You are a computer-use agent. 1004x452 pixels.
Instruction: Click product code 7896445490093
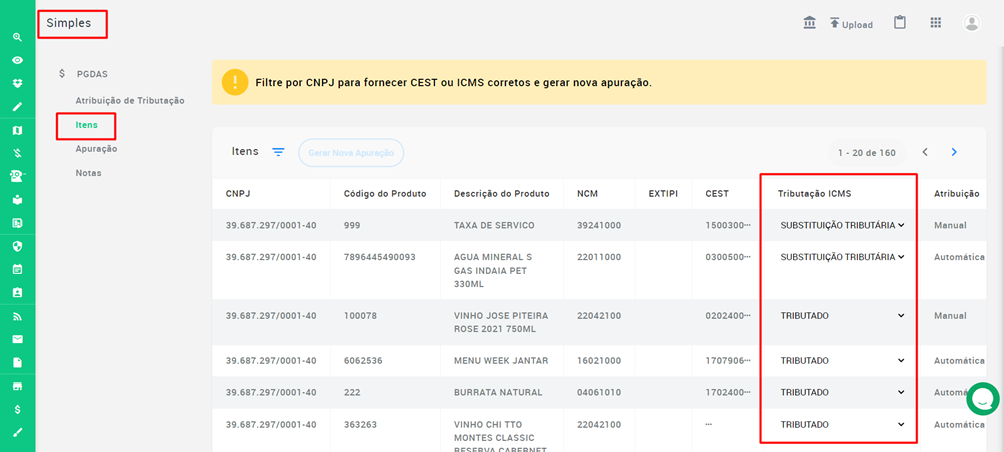[380, 257]
